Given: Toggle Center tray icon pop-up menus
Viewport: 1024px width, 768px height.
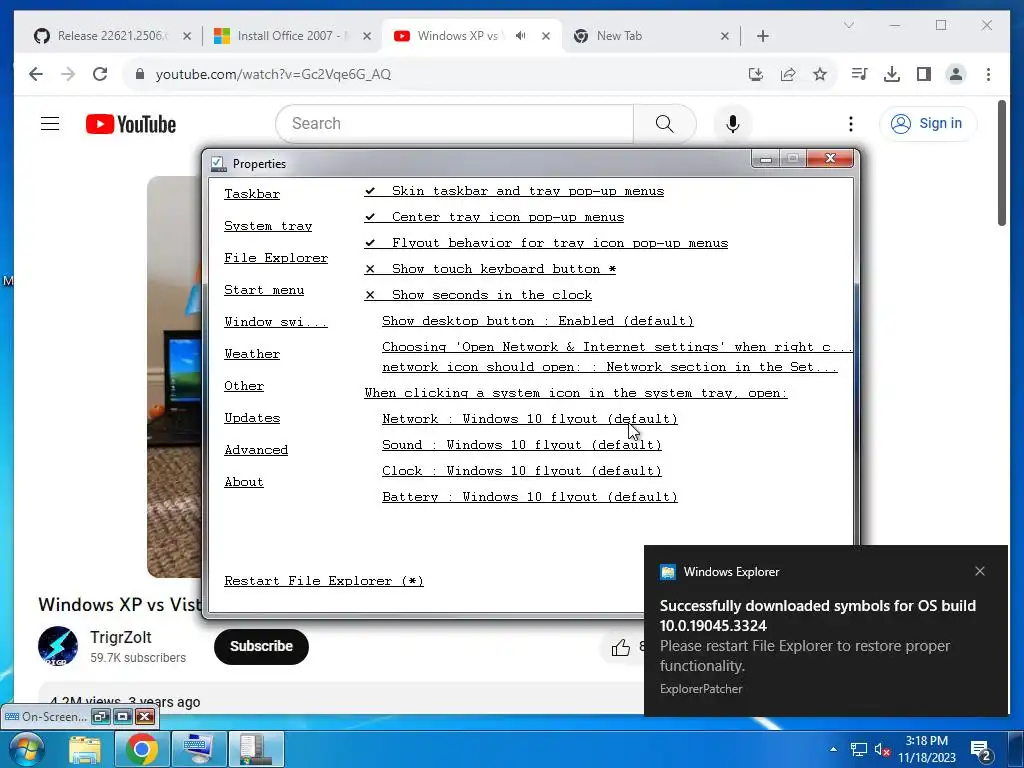Looking at the screenshot, I should tap(494, 217).
